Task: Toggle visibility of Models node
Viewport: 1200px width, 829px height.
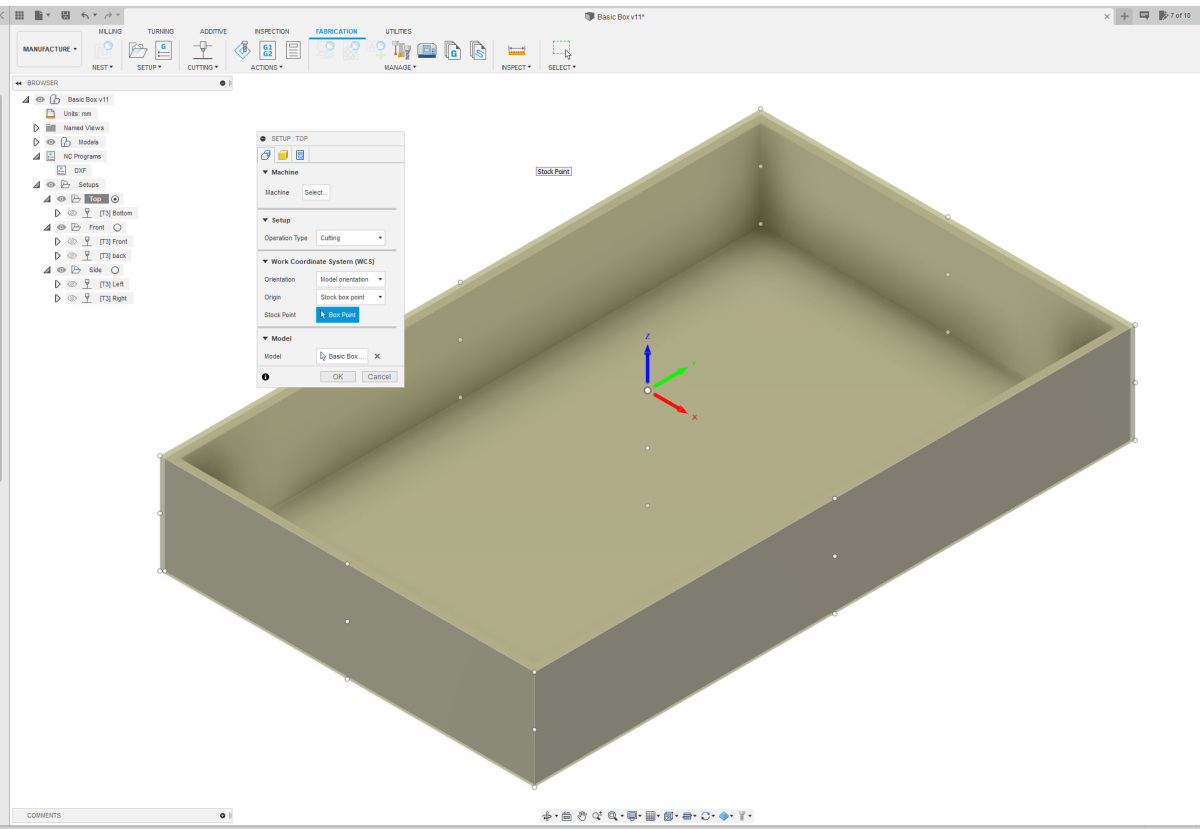Action: pos(50,142)
